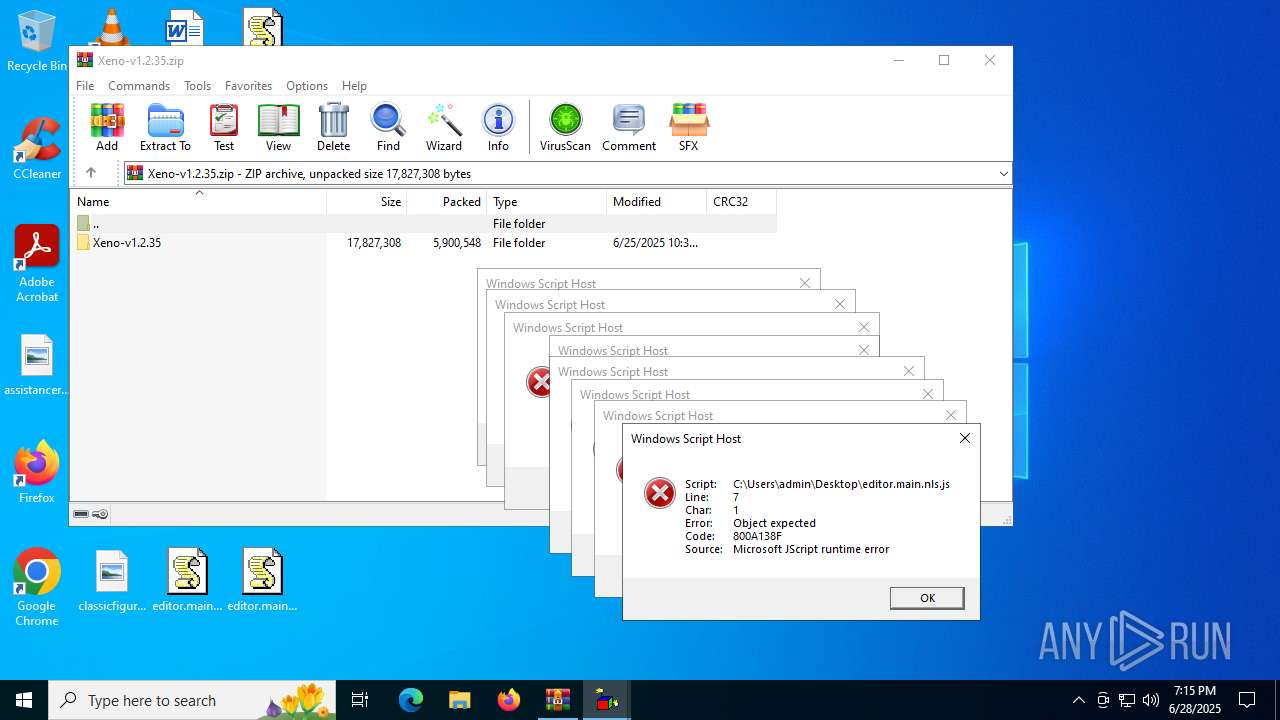The image size is (1280, 720).
Task: Click the Add toolbar icon in WinRAR
Action: [107, 127]
